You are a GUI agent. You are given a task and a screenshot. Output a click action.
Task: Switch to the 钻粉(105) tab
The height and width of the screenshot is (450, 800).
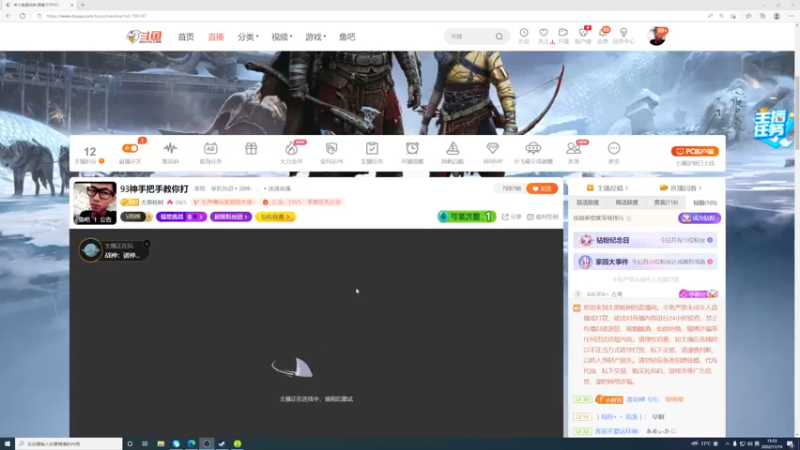pyautogui.click(x=705, y=203)
